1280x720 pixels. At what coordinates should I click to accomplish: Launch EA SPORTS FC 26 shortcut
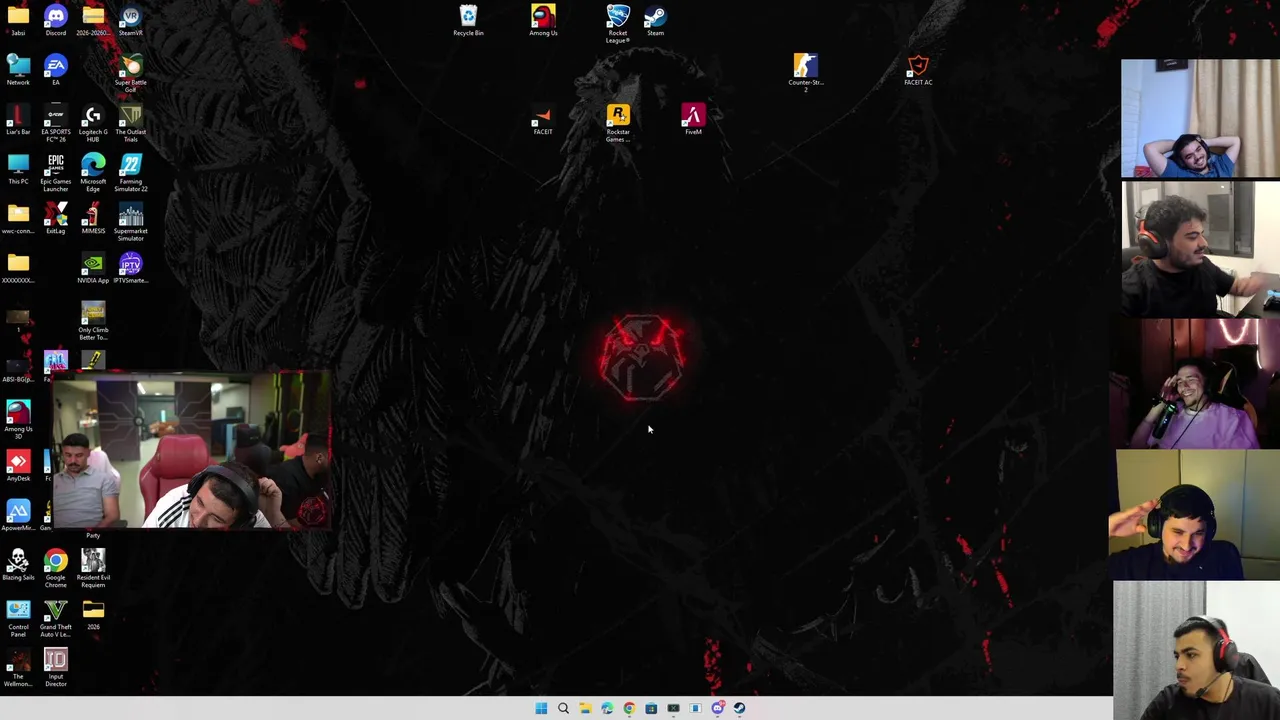click(56, 122)
